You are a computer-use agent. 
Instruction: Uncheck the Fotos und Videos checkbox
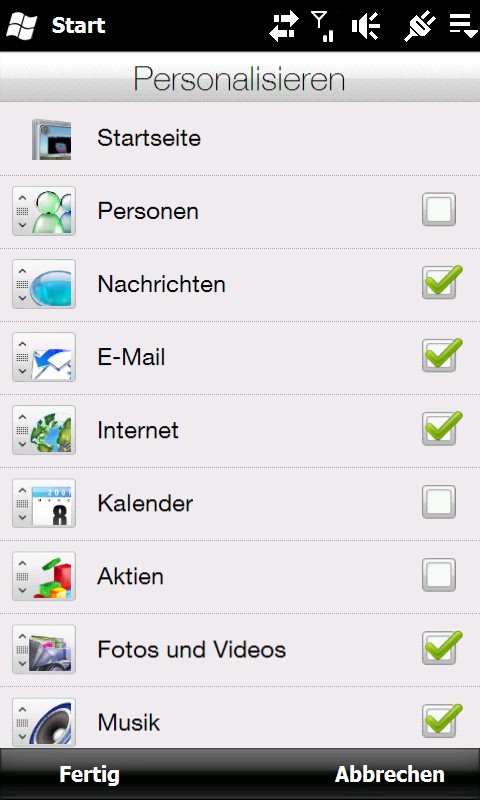point(440,647)
